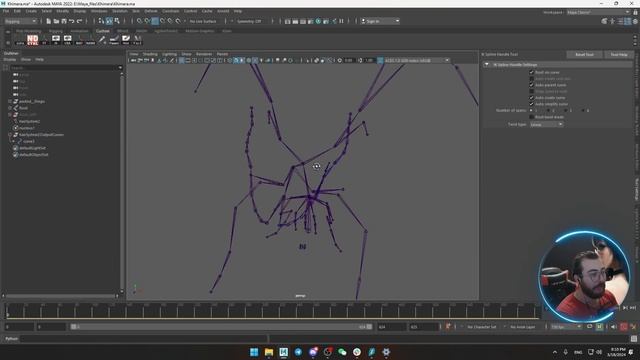Click the Save Scene icon

[x=64, y=21]
